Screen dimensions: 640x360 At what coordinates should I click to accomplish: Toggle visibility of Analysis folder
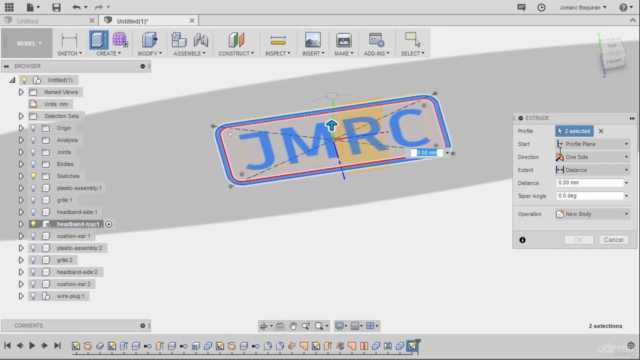[33, 140]
